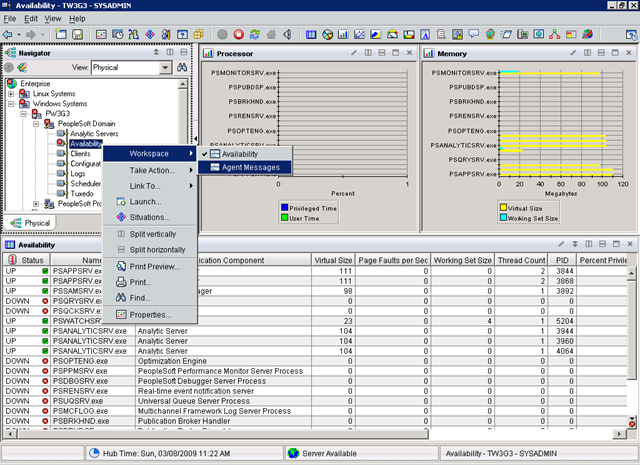Open the Take Action submenu

150,170
